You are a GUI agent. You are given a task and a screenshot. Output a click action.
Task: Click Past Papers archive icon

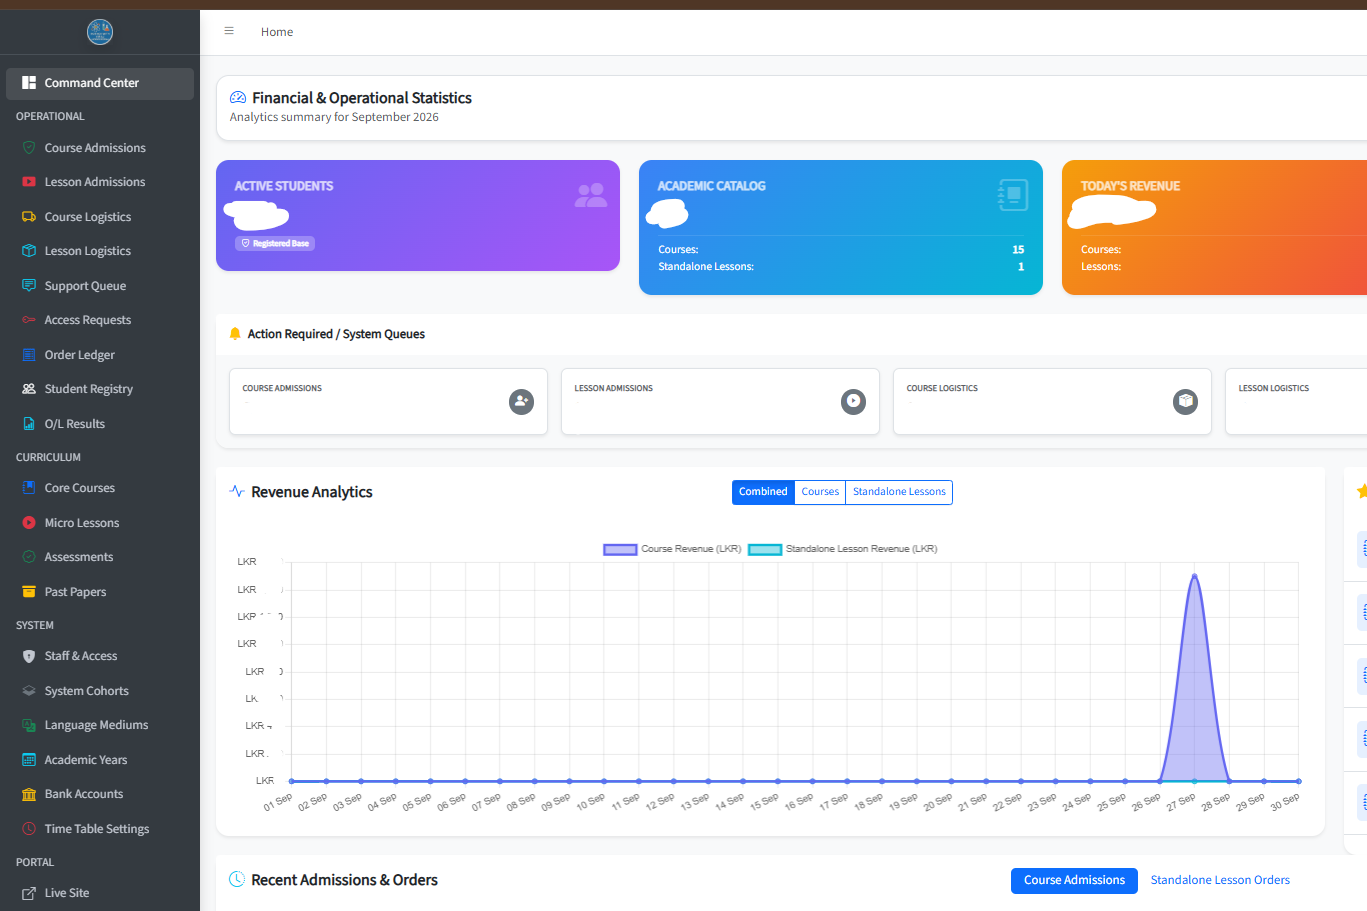tap(29, 592)
